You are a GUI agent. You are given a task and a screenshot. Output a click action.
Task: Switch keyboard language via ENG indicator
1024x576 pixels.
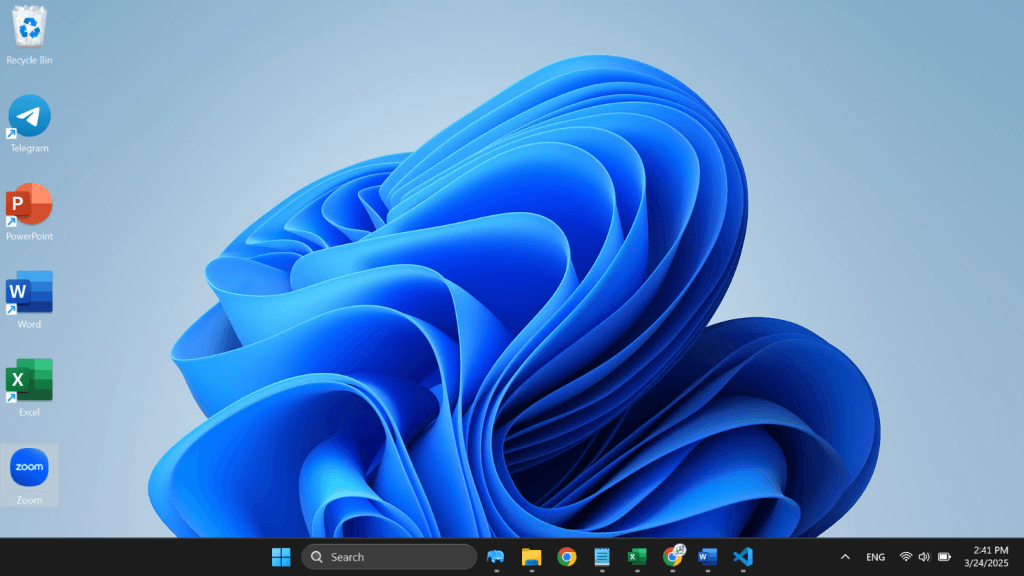(875, 557)
